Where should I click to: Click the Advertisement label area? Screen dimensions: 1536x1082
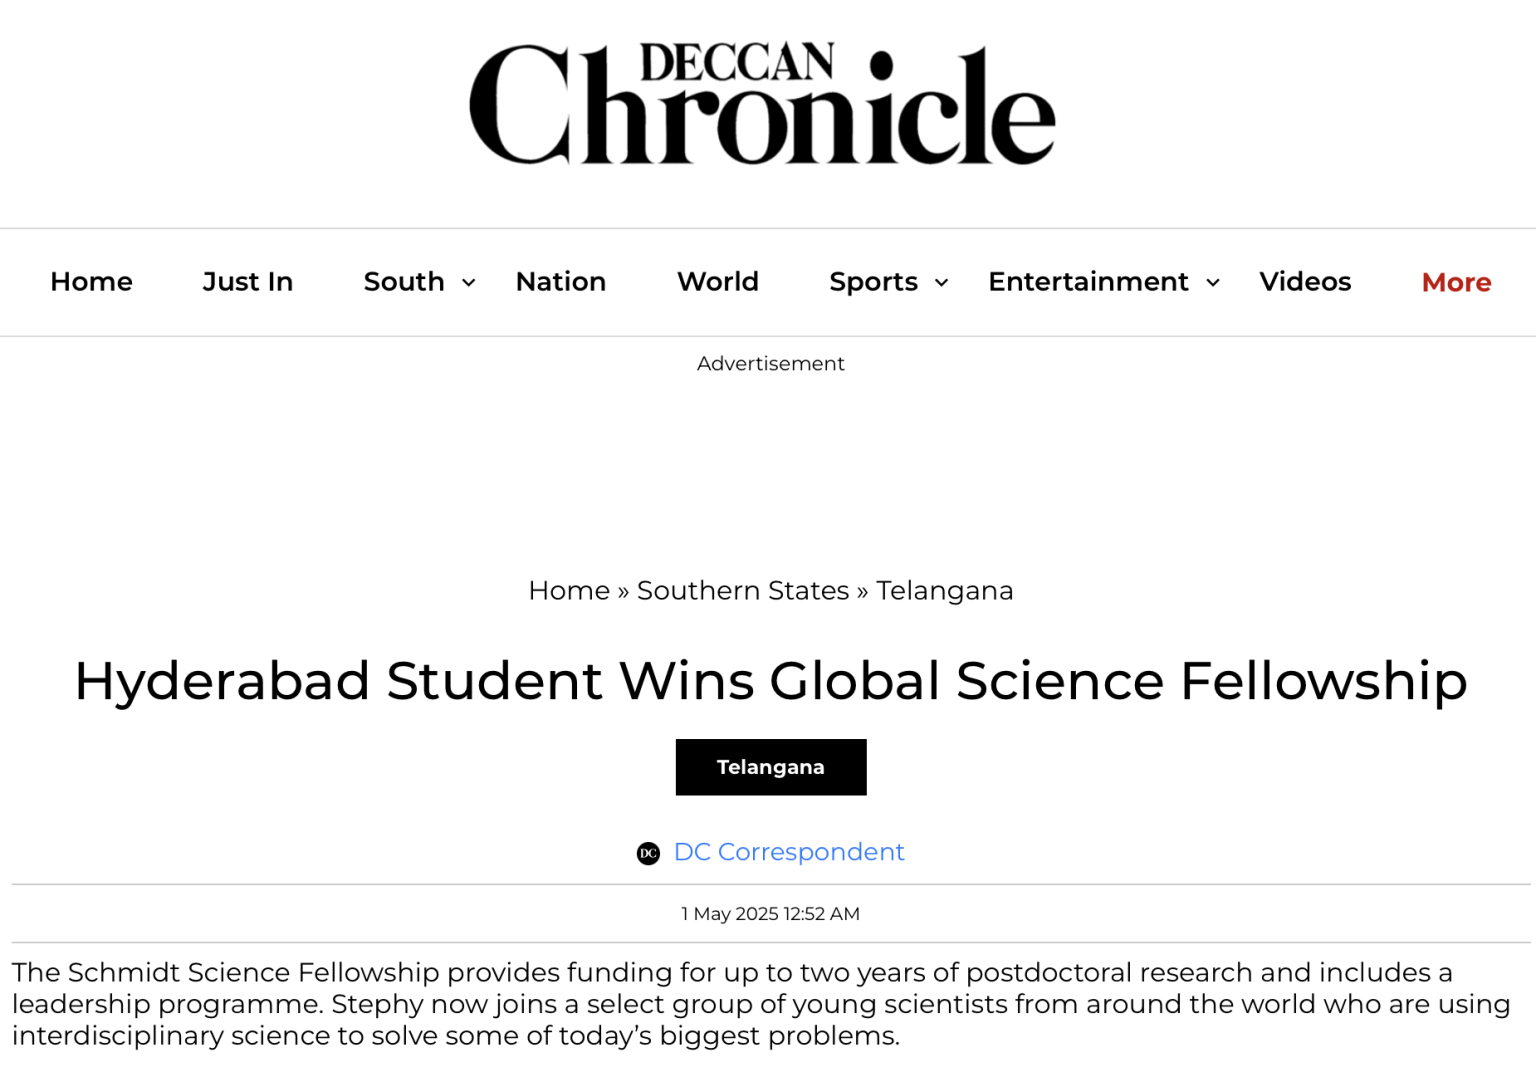[770, 363]
